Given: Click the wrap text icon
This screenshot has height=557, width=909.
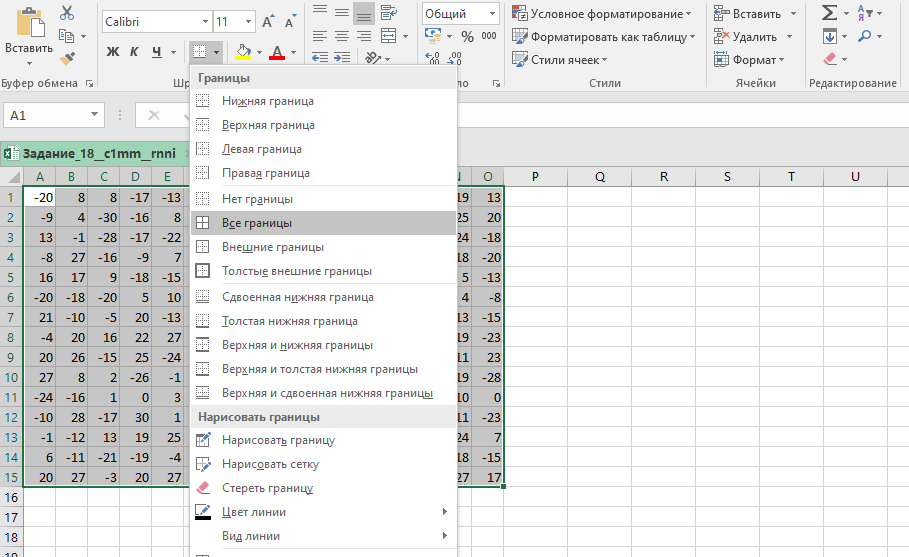Looking at the screenshot, I should (x=387, y=12).
